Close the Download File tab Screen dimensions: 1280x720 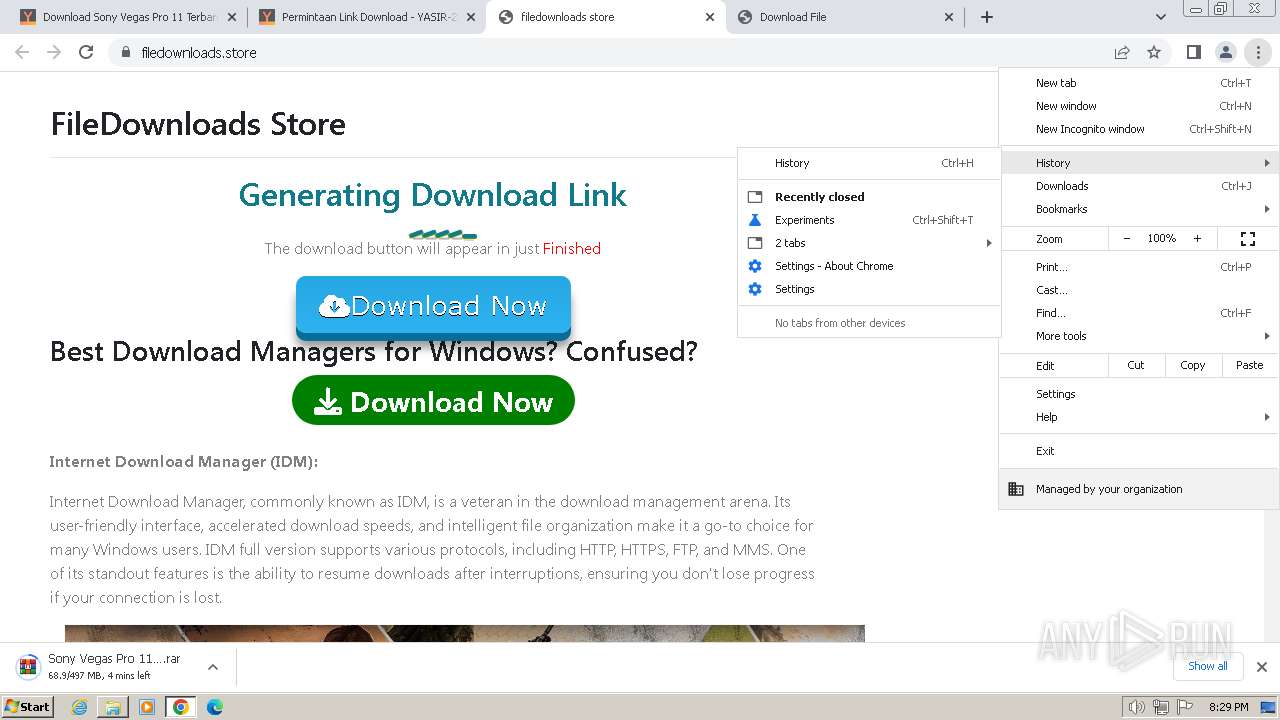click(949, 17)
